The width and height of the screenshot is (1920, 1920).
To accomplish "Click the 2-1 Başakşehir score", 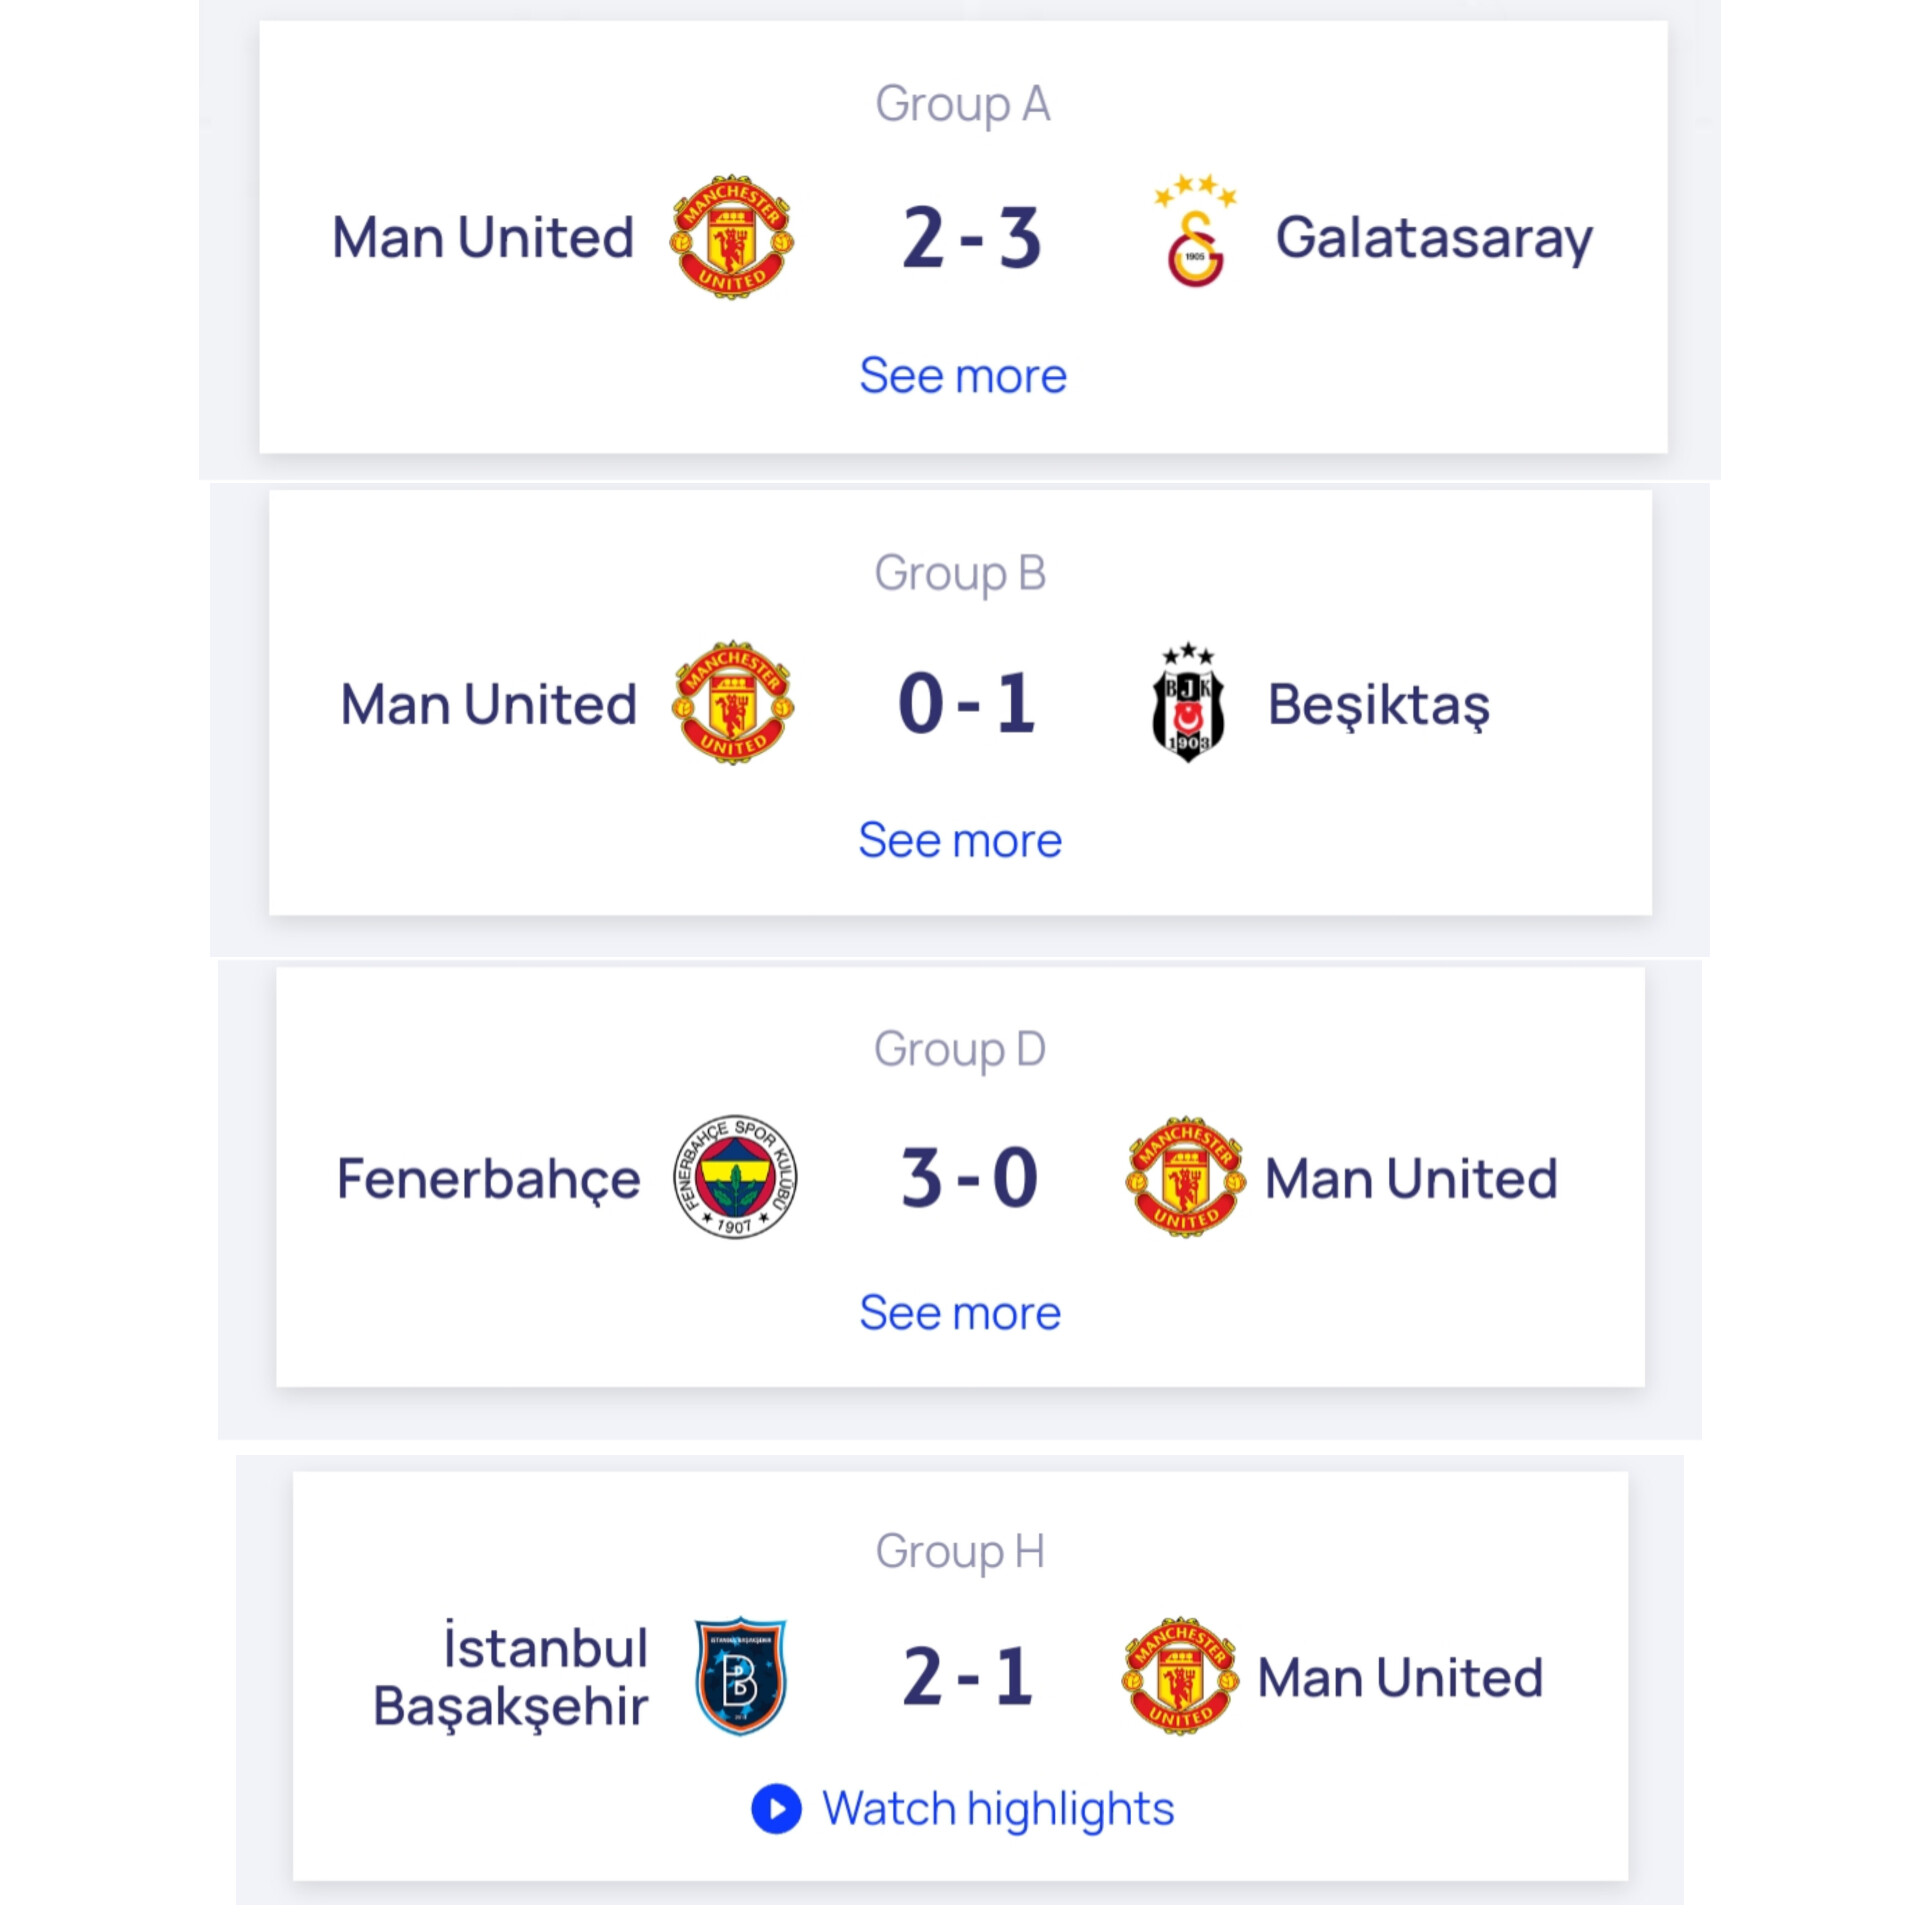I will click(967, 1676).
